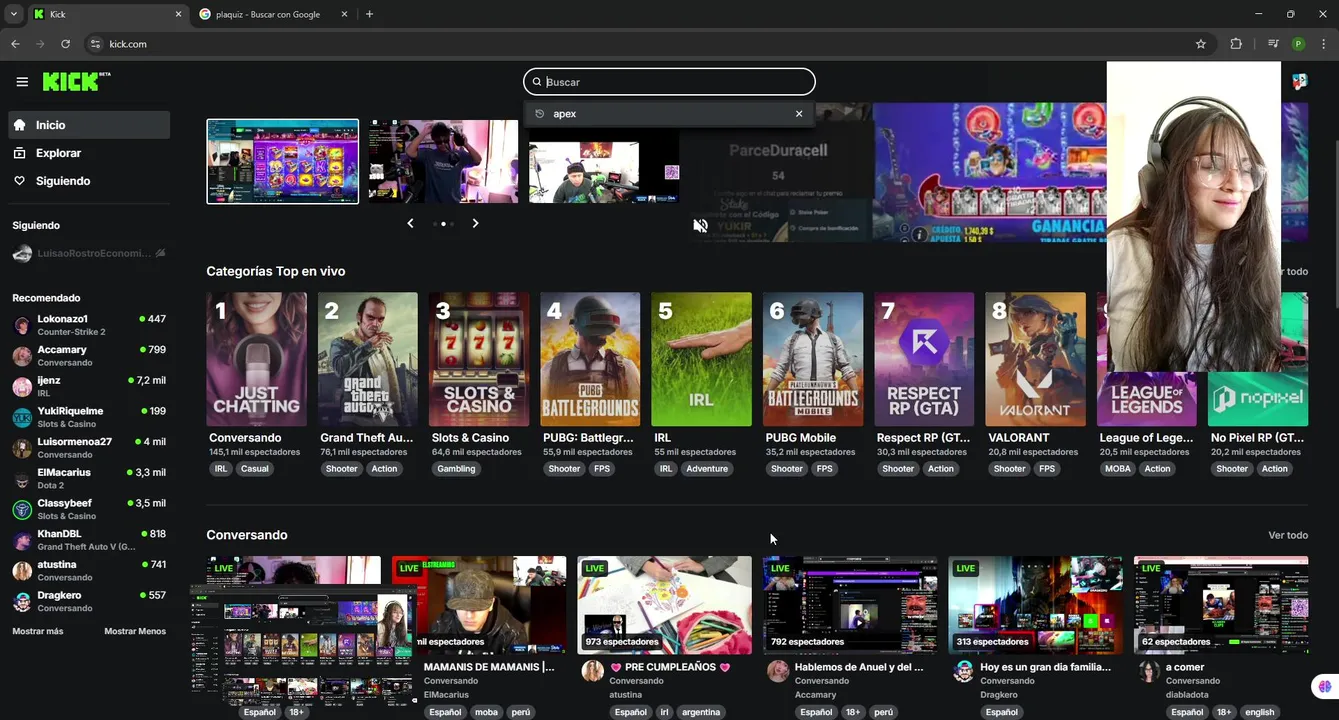The width and height of the screenshot is (1339, 720).
Task: Click Gambling tag under Slots & Casino
Action: pyautogui.click(x=456, y=469)
